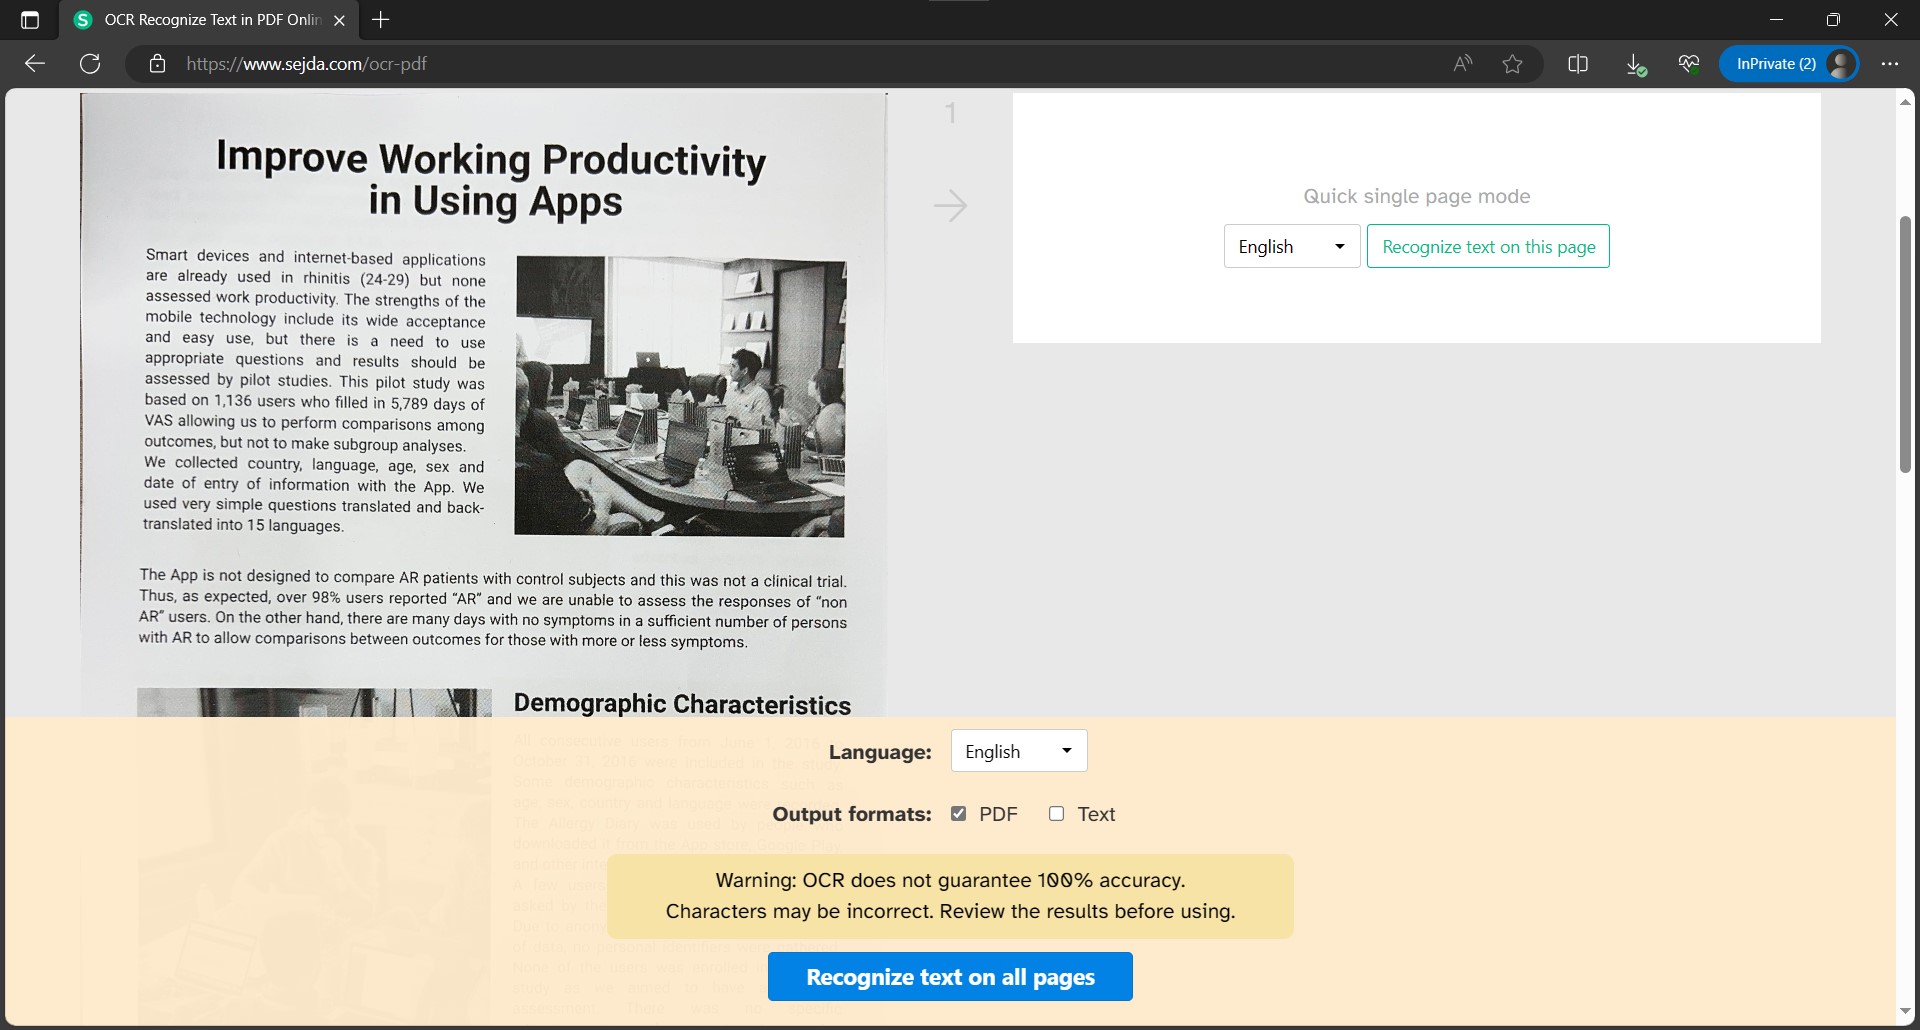Open the Downloads icon in toolbar
The image size is (1920, 1030).
tap(1635, 64)
